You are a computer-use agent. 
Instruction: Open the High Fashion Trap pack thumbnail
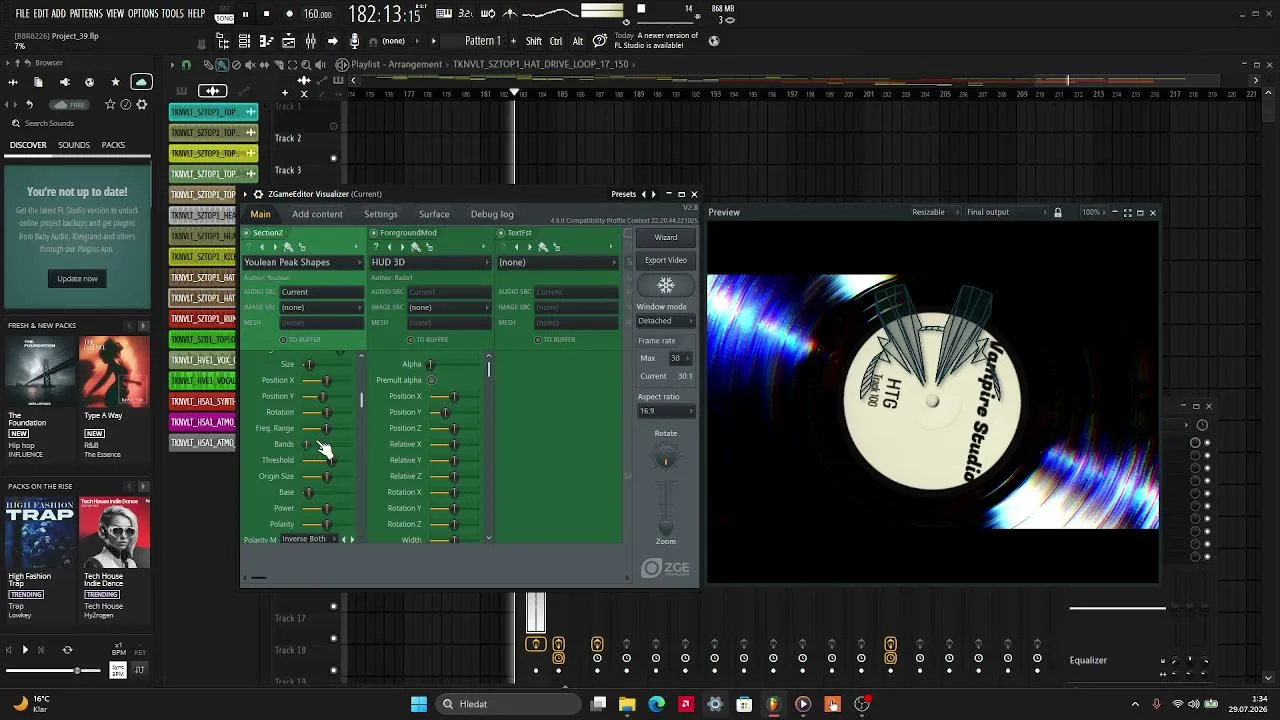click(40, 534)
